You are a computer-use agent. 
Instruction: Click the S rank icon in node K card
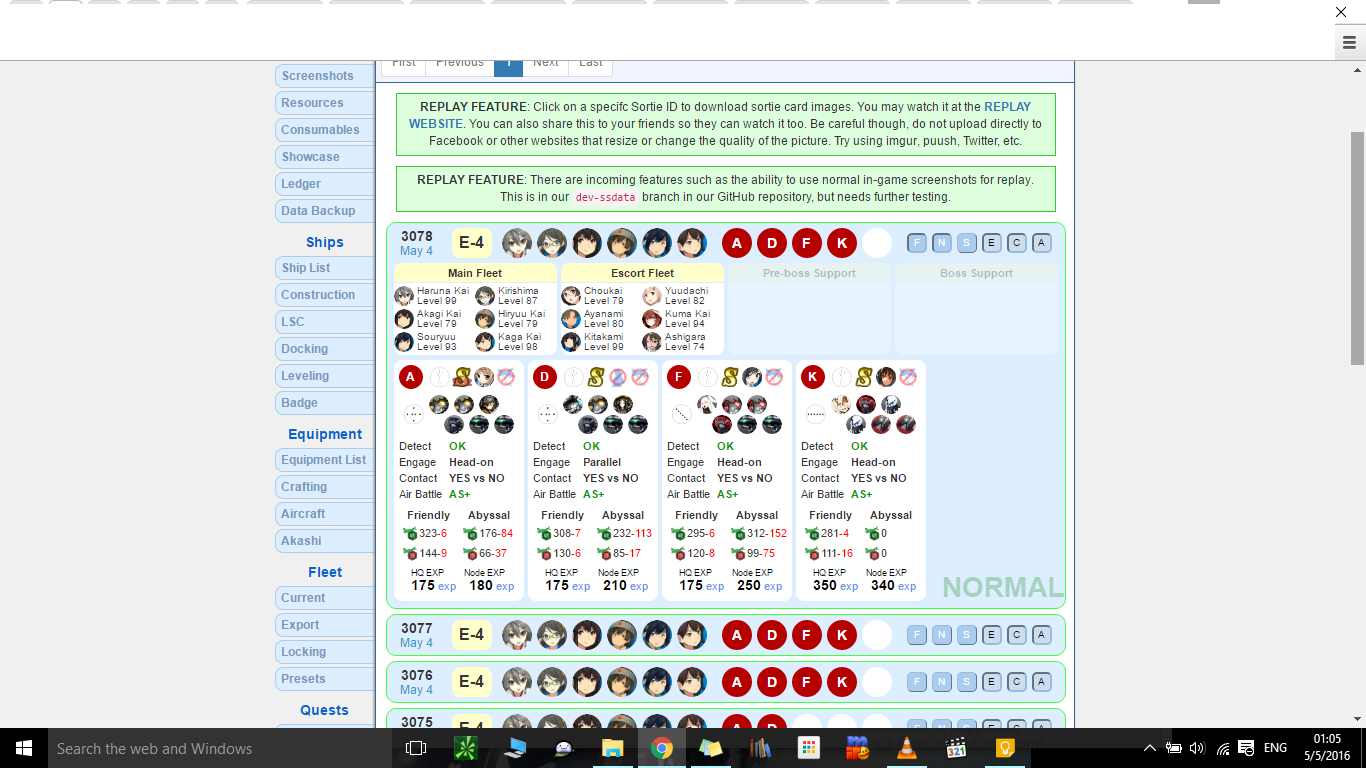[864, 377]
